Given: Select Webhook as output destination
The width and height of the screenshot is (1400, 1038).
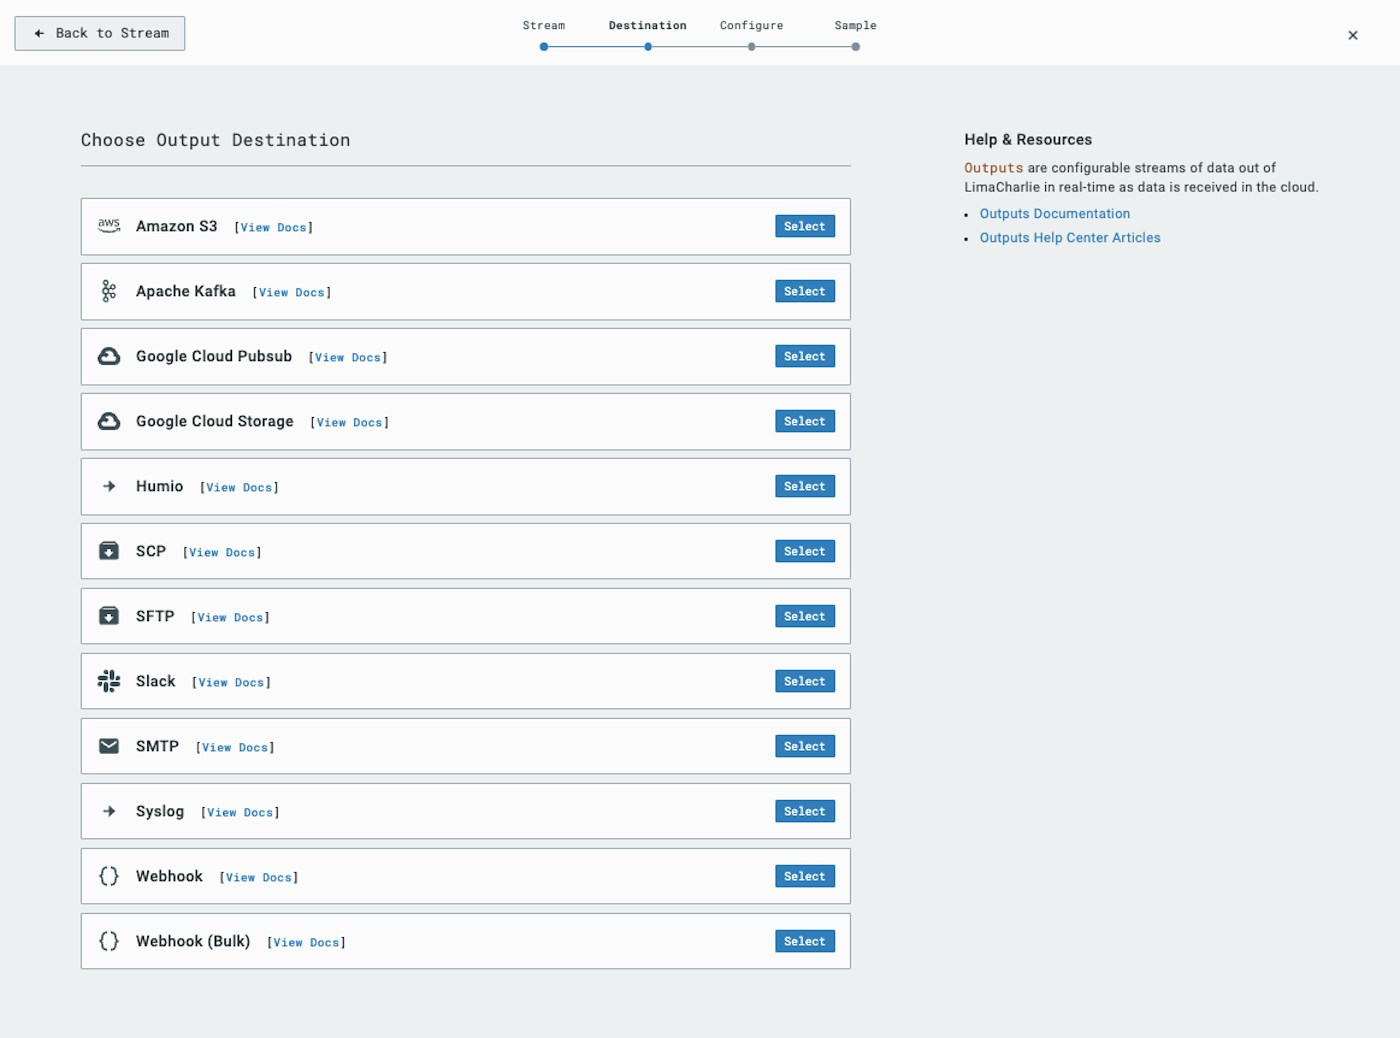Looking at the screenshot, I should (x=805, y=876).
